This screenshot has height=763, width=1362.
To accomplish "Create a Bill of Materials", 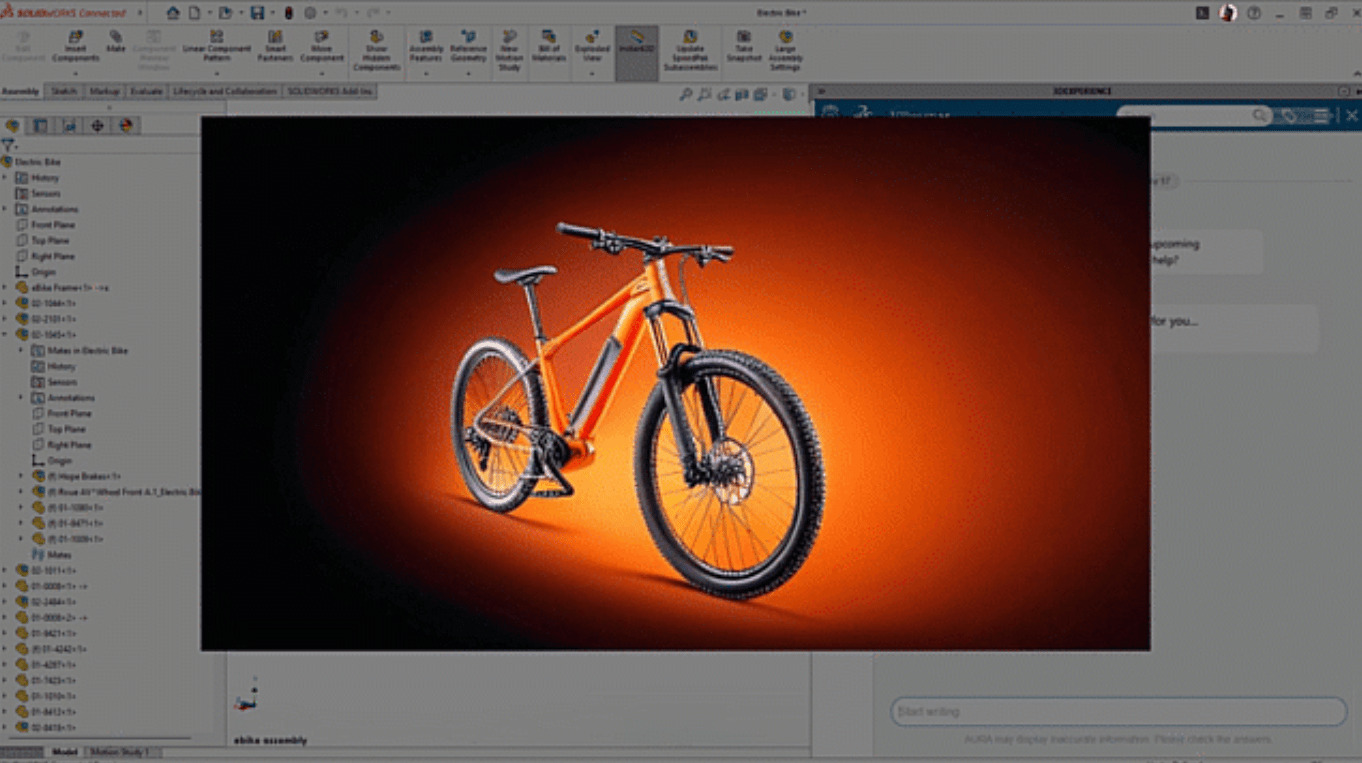I will (x=548, y=45).
